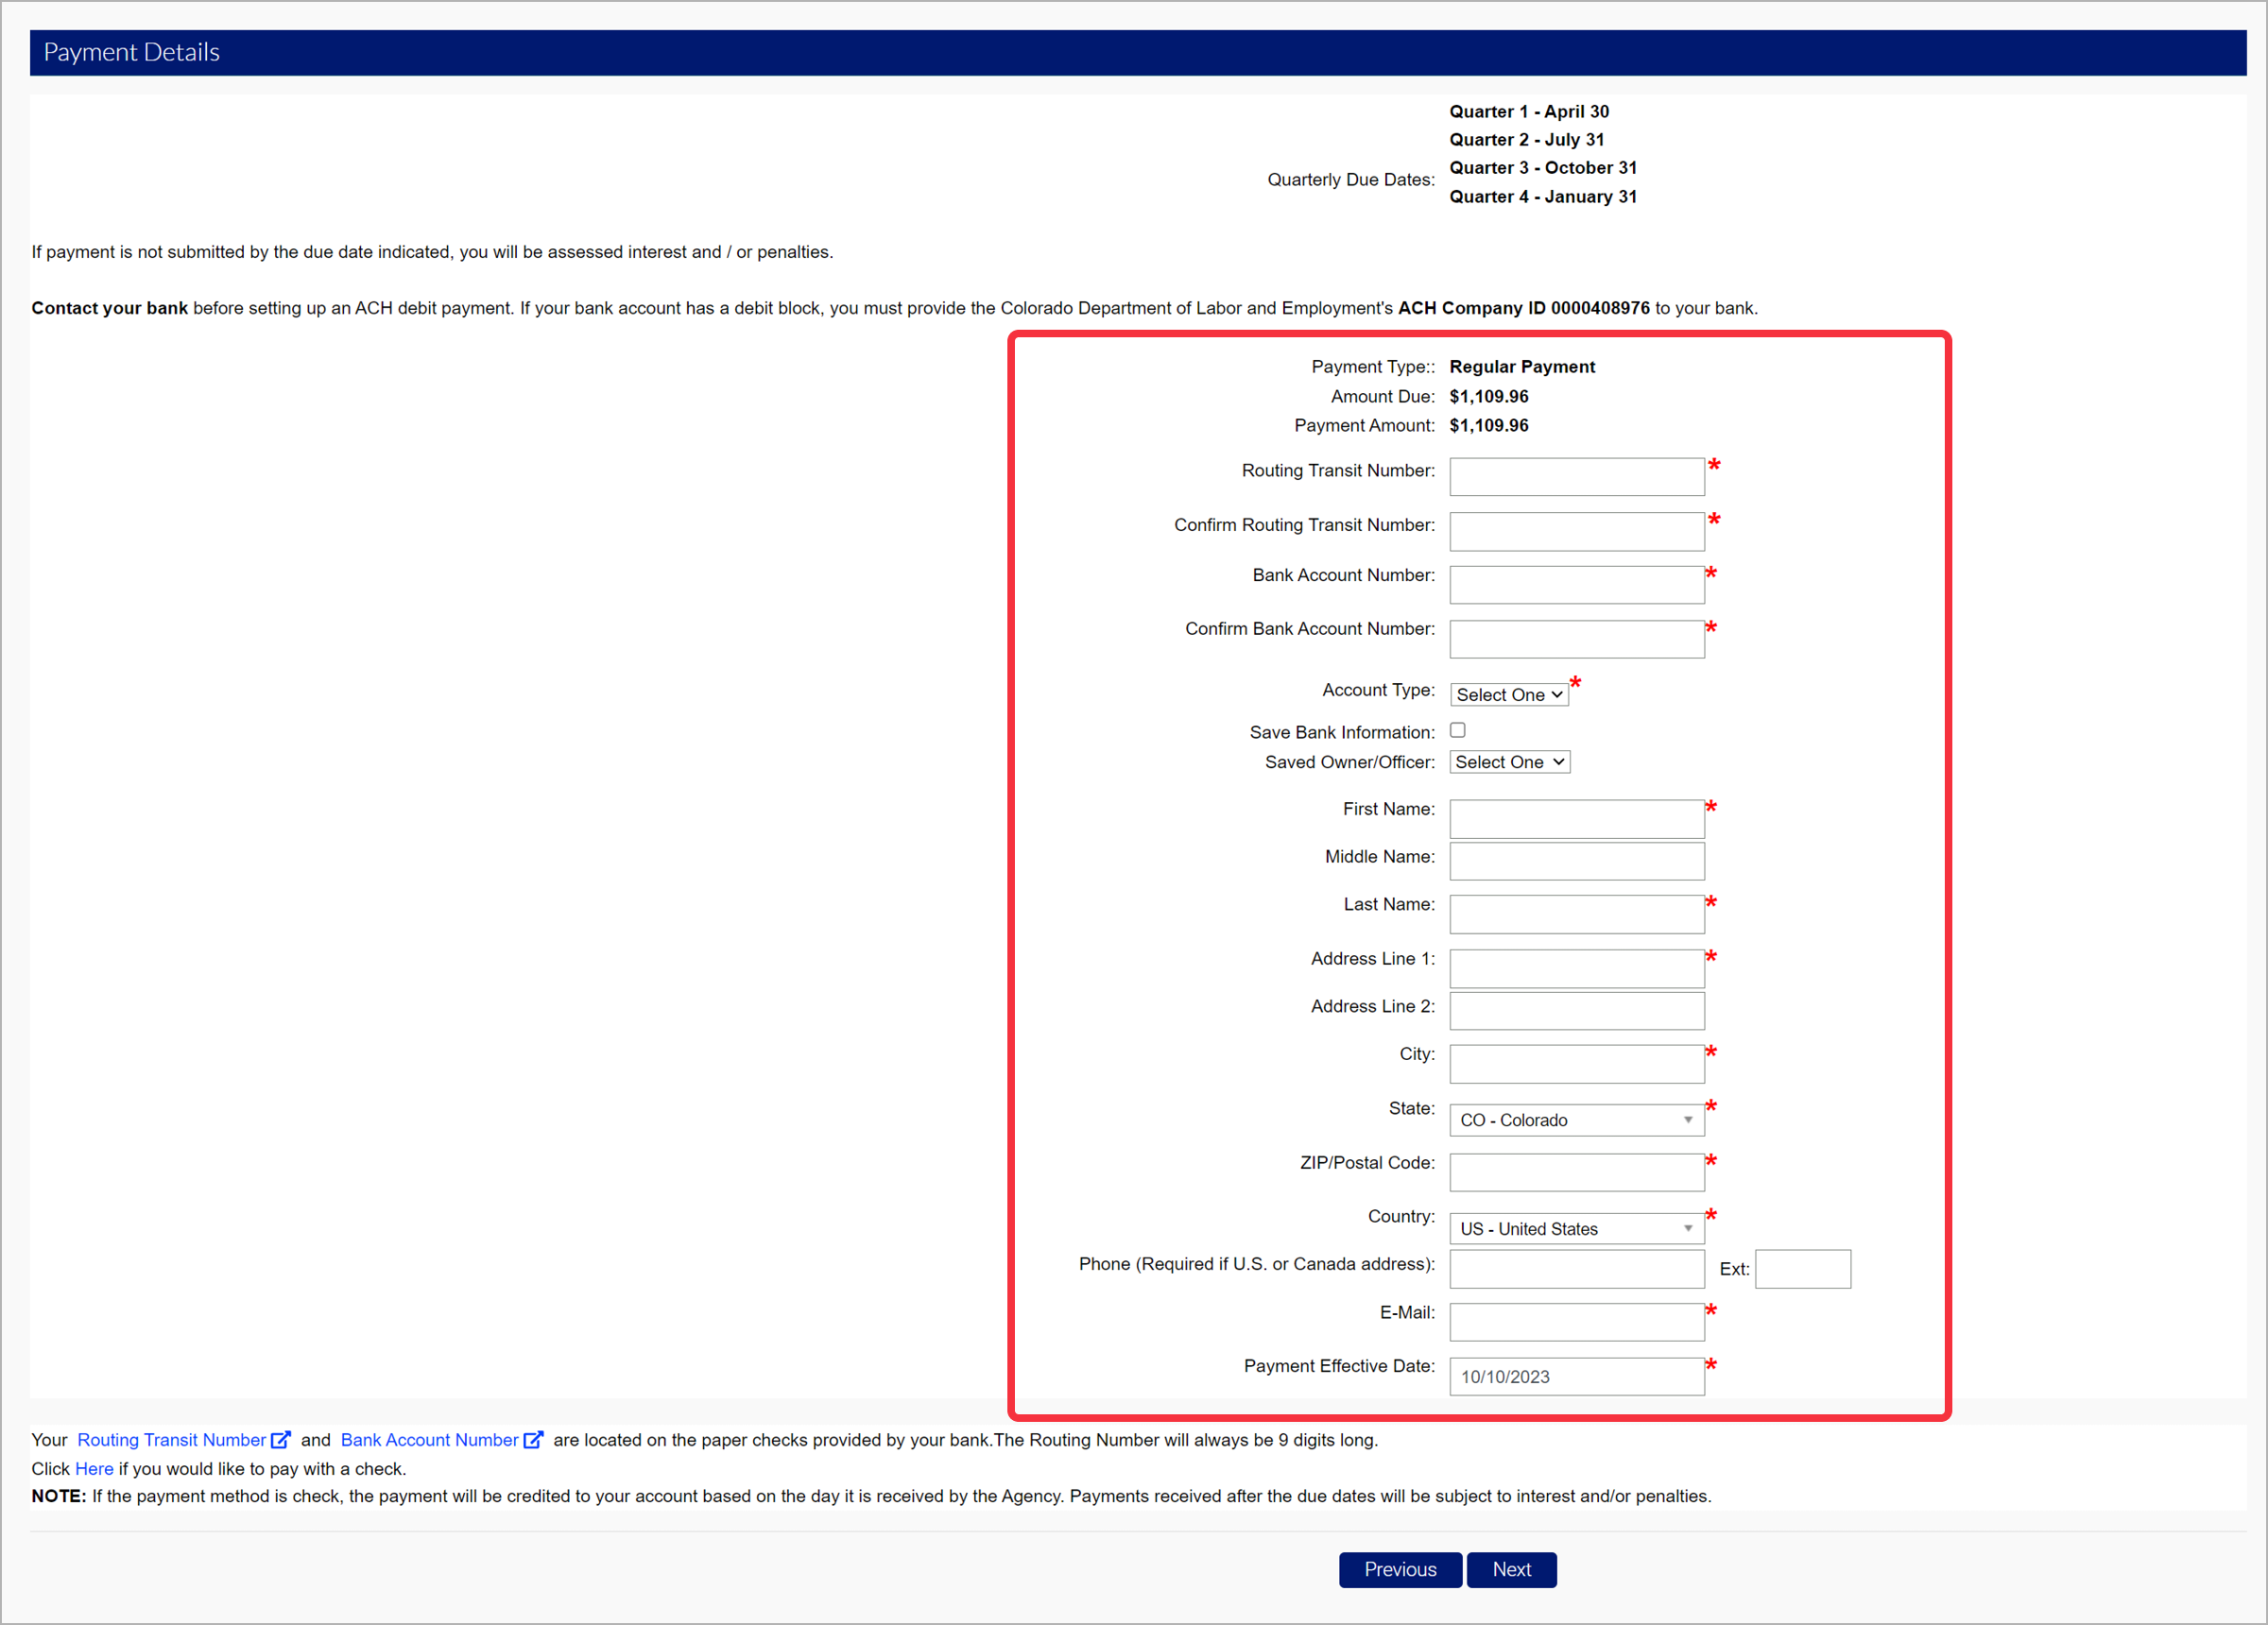Viewport: 2268px width, 1625px height.
Task: Click the Next button
Action: pos(1511,1569)
